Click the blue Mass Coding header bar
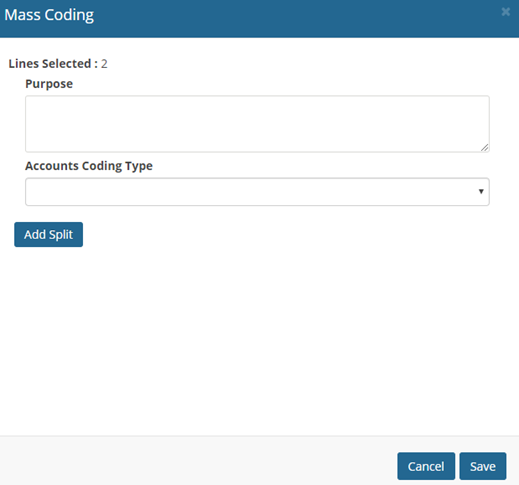 259,18
